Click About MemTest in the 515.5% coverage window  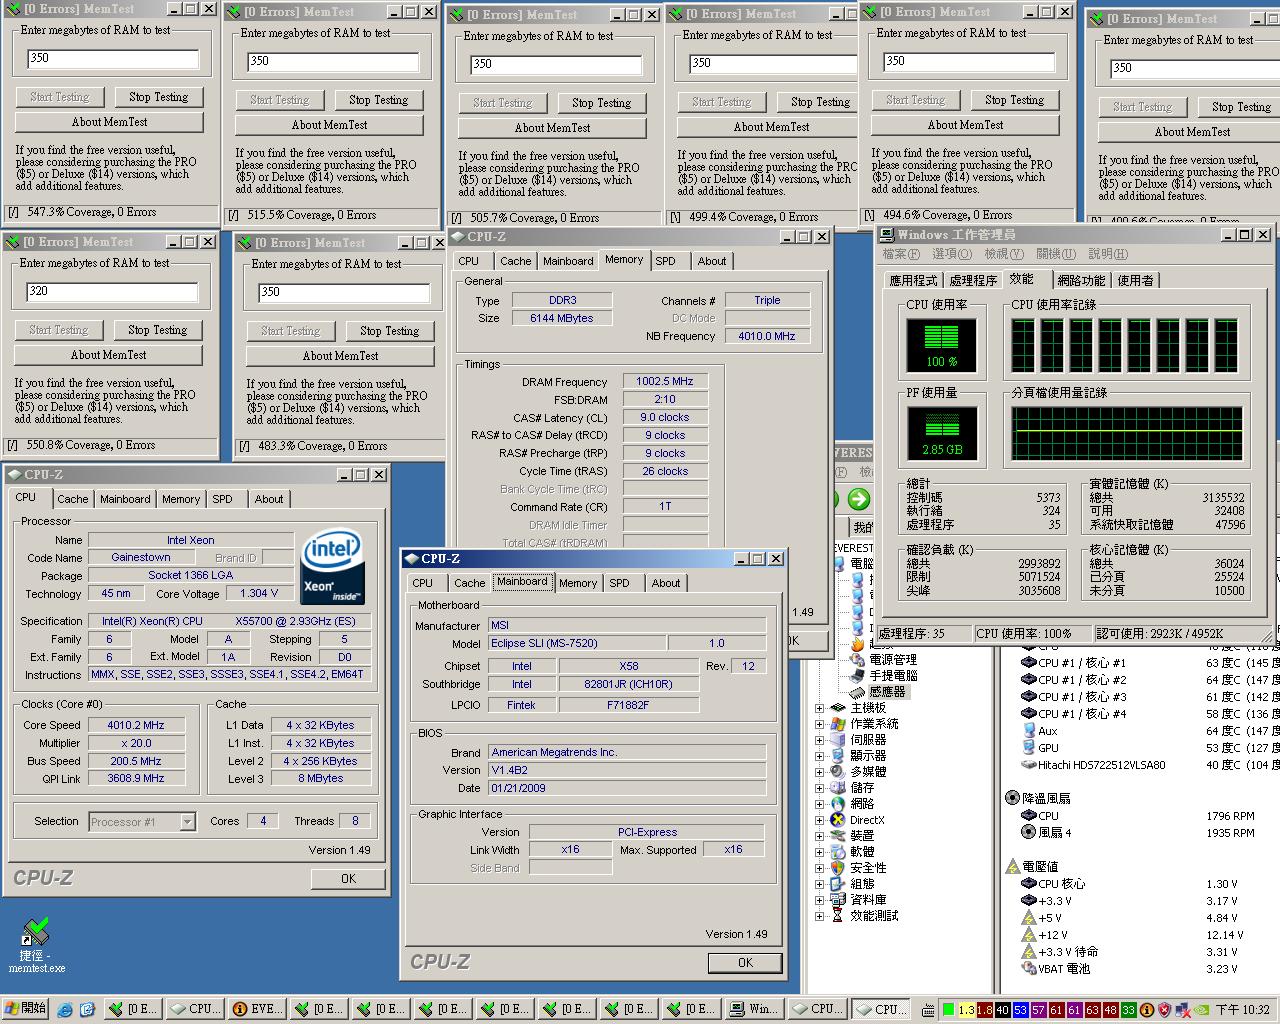point(329,125)
